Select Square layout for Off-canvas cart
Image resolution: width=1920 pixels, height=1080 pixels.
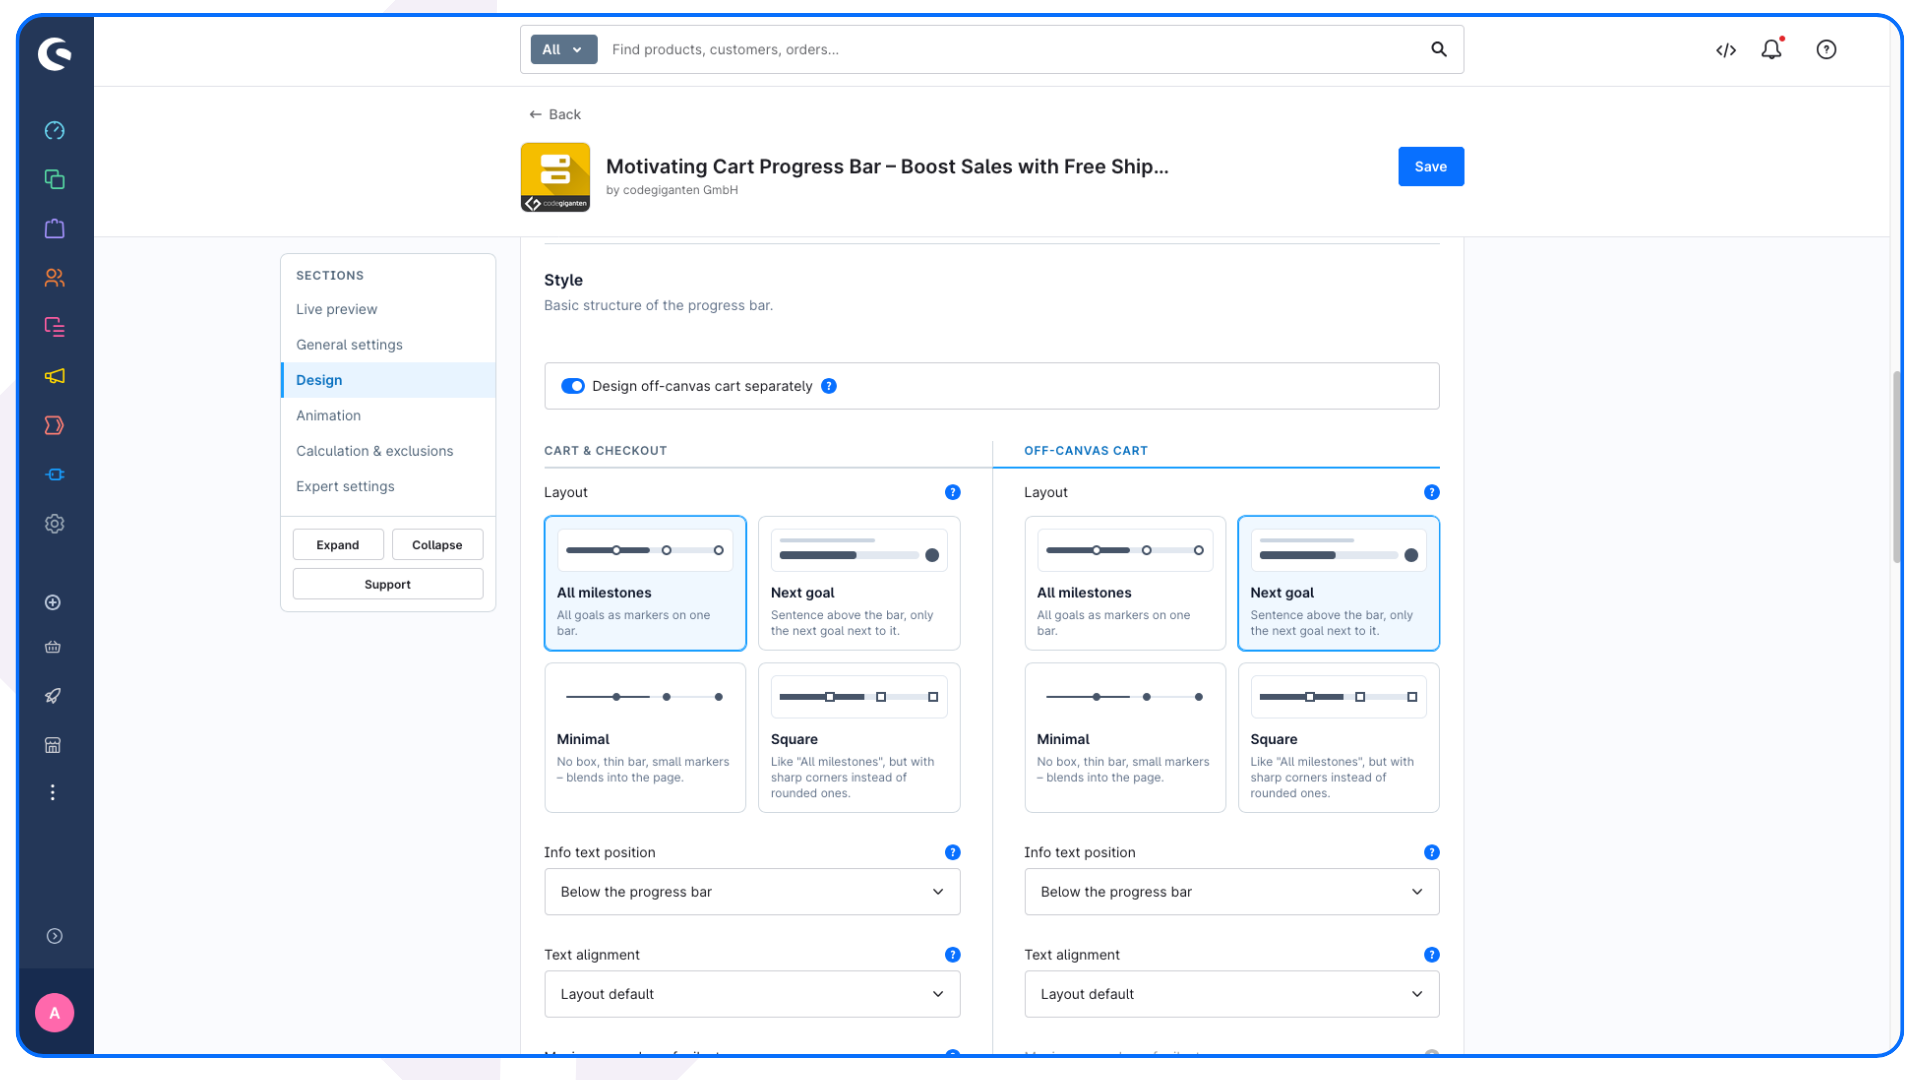coord(1338,738)
